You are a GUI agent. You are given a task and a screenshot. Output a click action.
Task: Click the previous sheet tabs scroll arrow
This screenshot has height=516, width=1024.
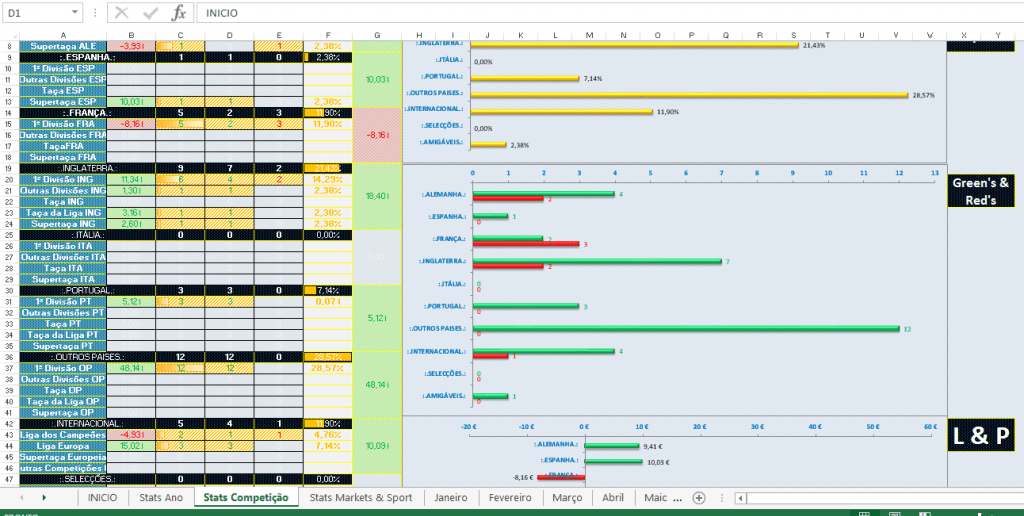click(22, 498)
